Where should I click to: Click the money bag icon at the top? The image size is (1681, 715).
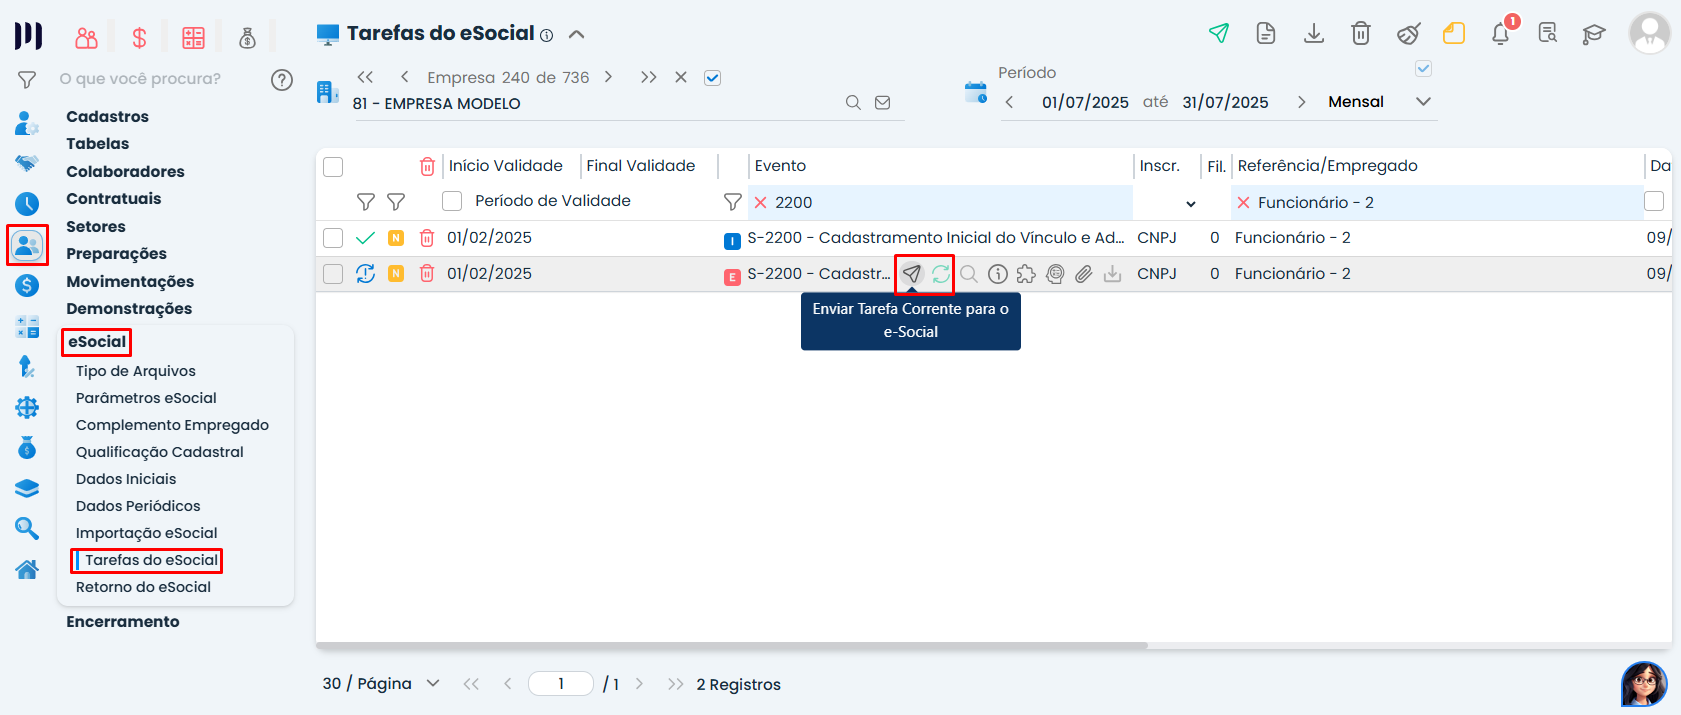click(x=247, y=38)
